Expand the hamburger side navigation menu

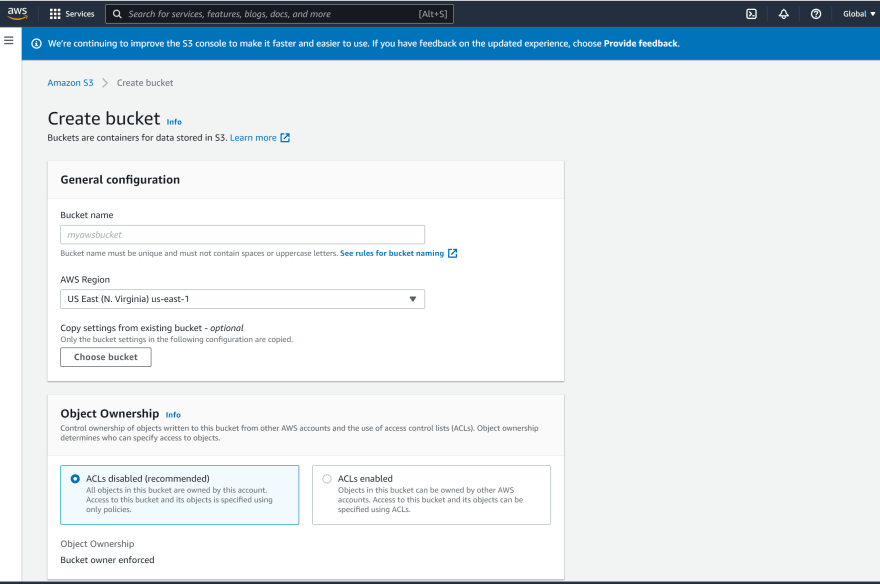pyautogui.click(x=9, y=40)
